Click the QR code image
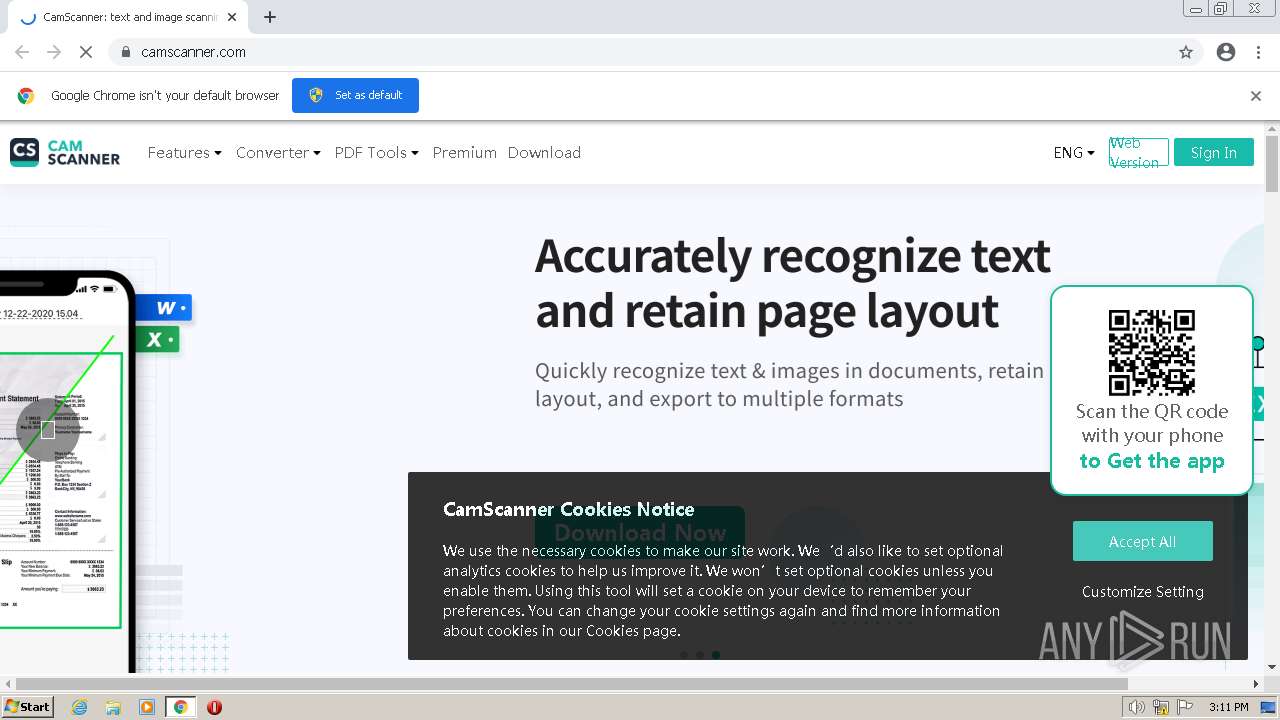This screenshot has height=720, width=1280. coord(1151,352)
